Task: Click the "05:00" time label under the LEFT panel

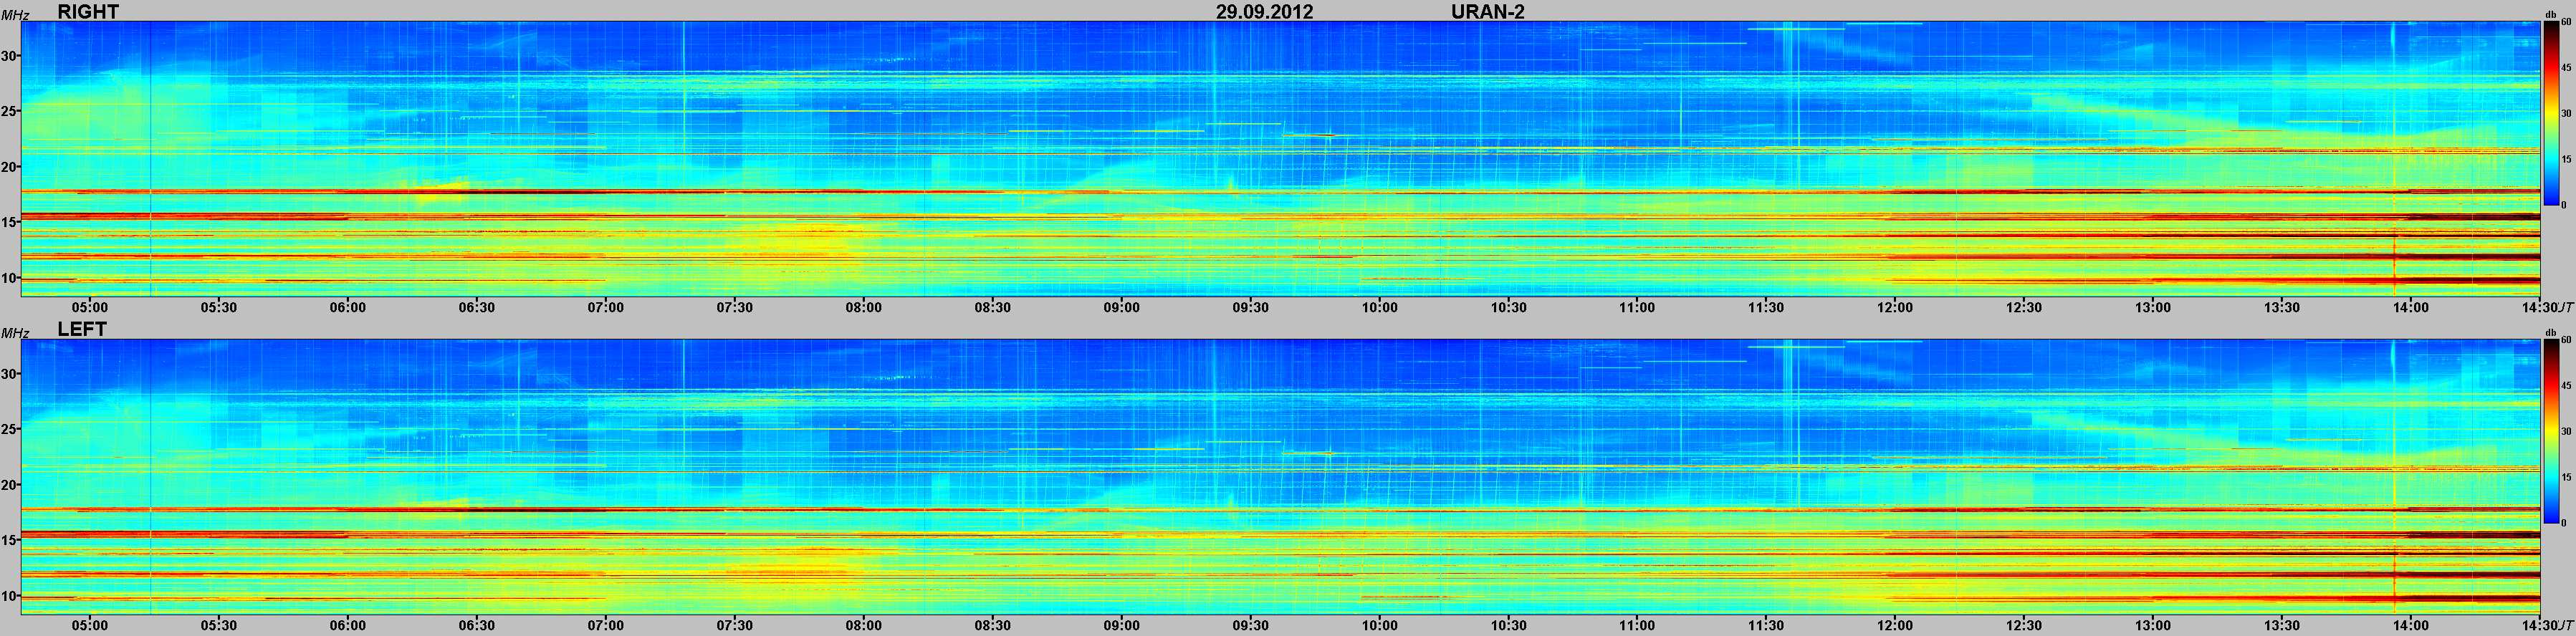Action: point(90,626)
